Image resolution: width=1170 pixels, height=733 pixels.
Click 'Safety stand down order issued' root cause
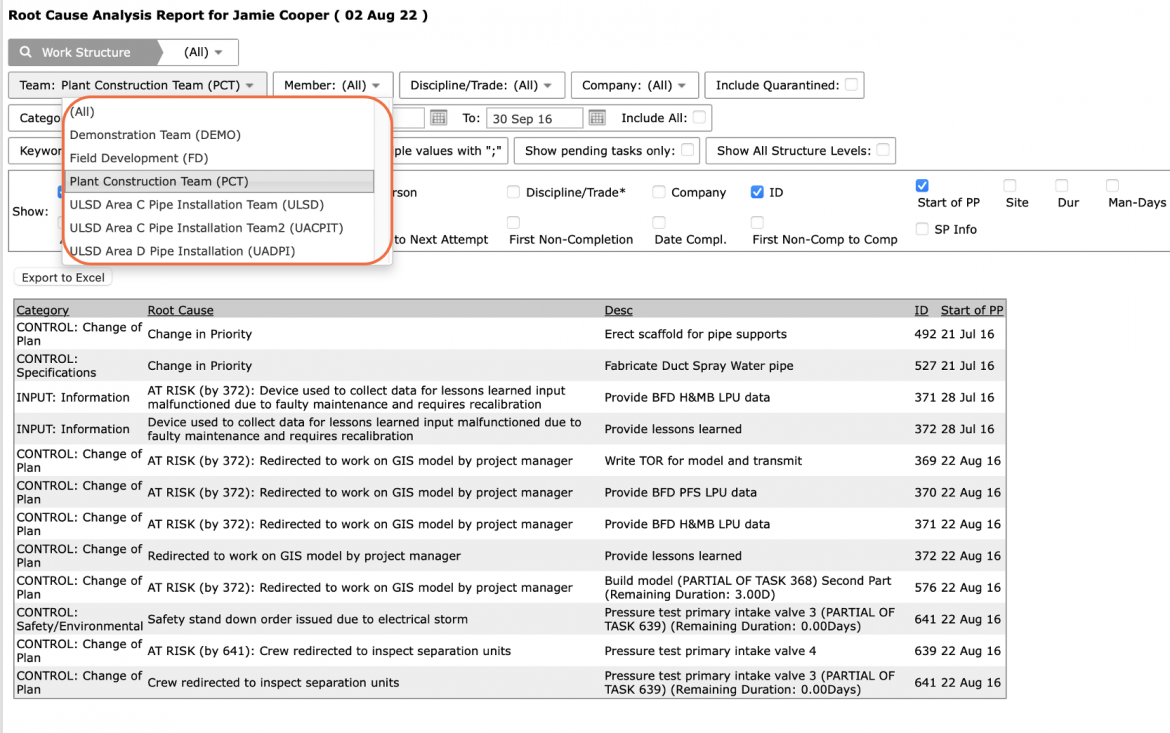[x=307, y=619]
